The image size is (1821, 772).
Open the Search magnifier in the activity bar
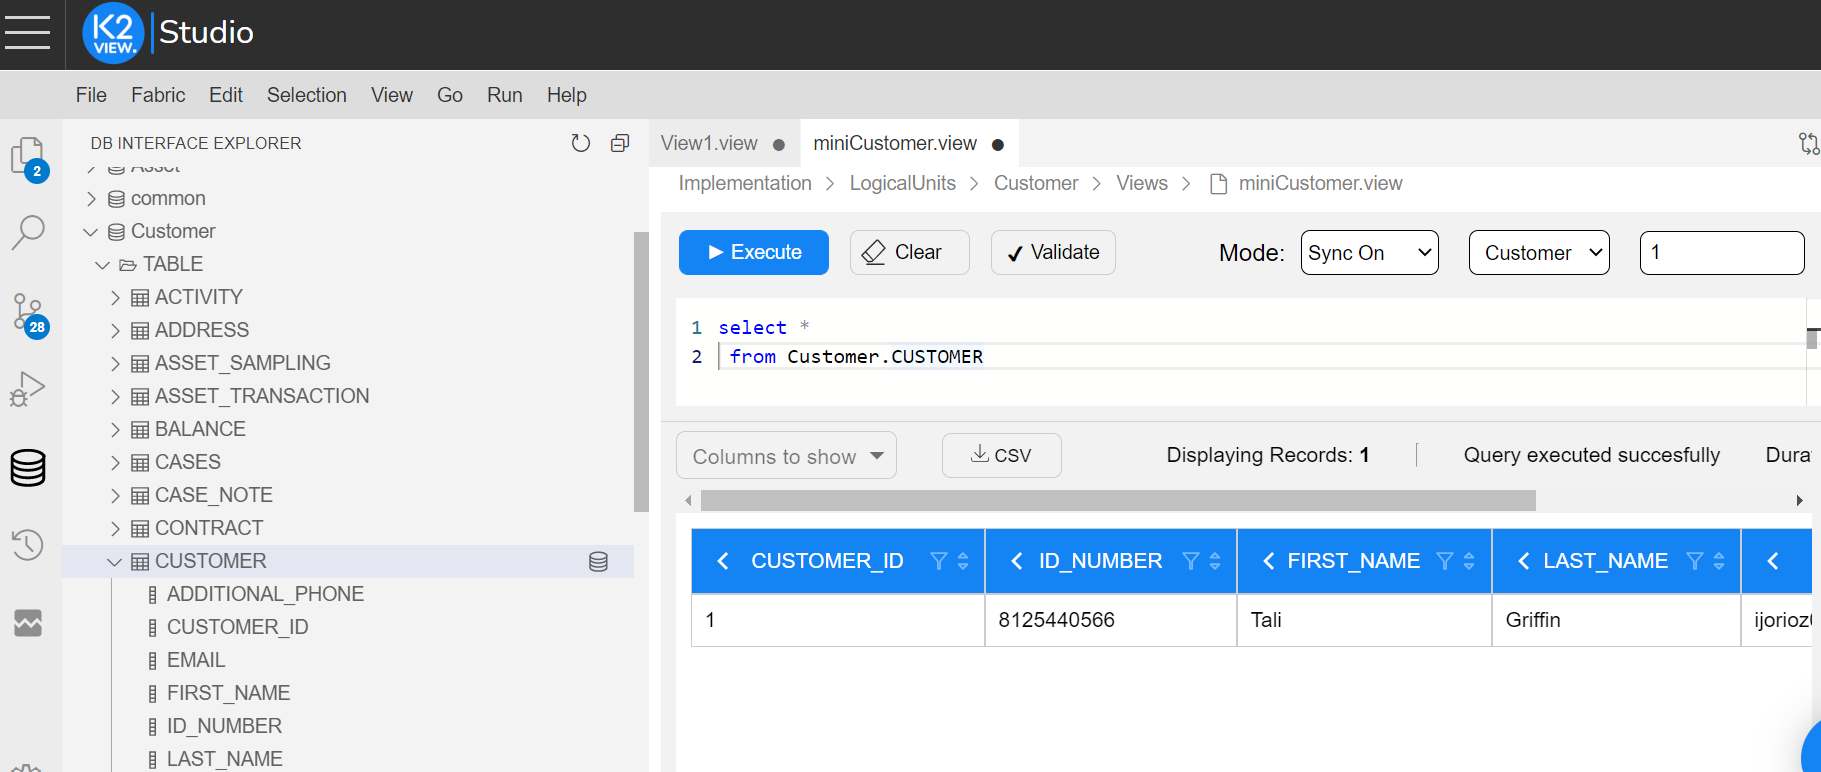28,232
